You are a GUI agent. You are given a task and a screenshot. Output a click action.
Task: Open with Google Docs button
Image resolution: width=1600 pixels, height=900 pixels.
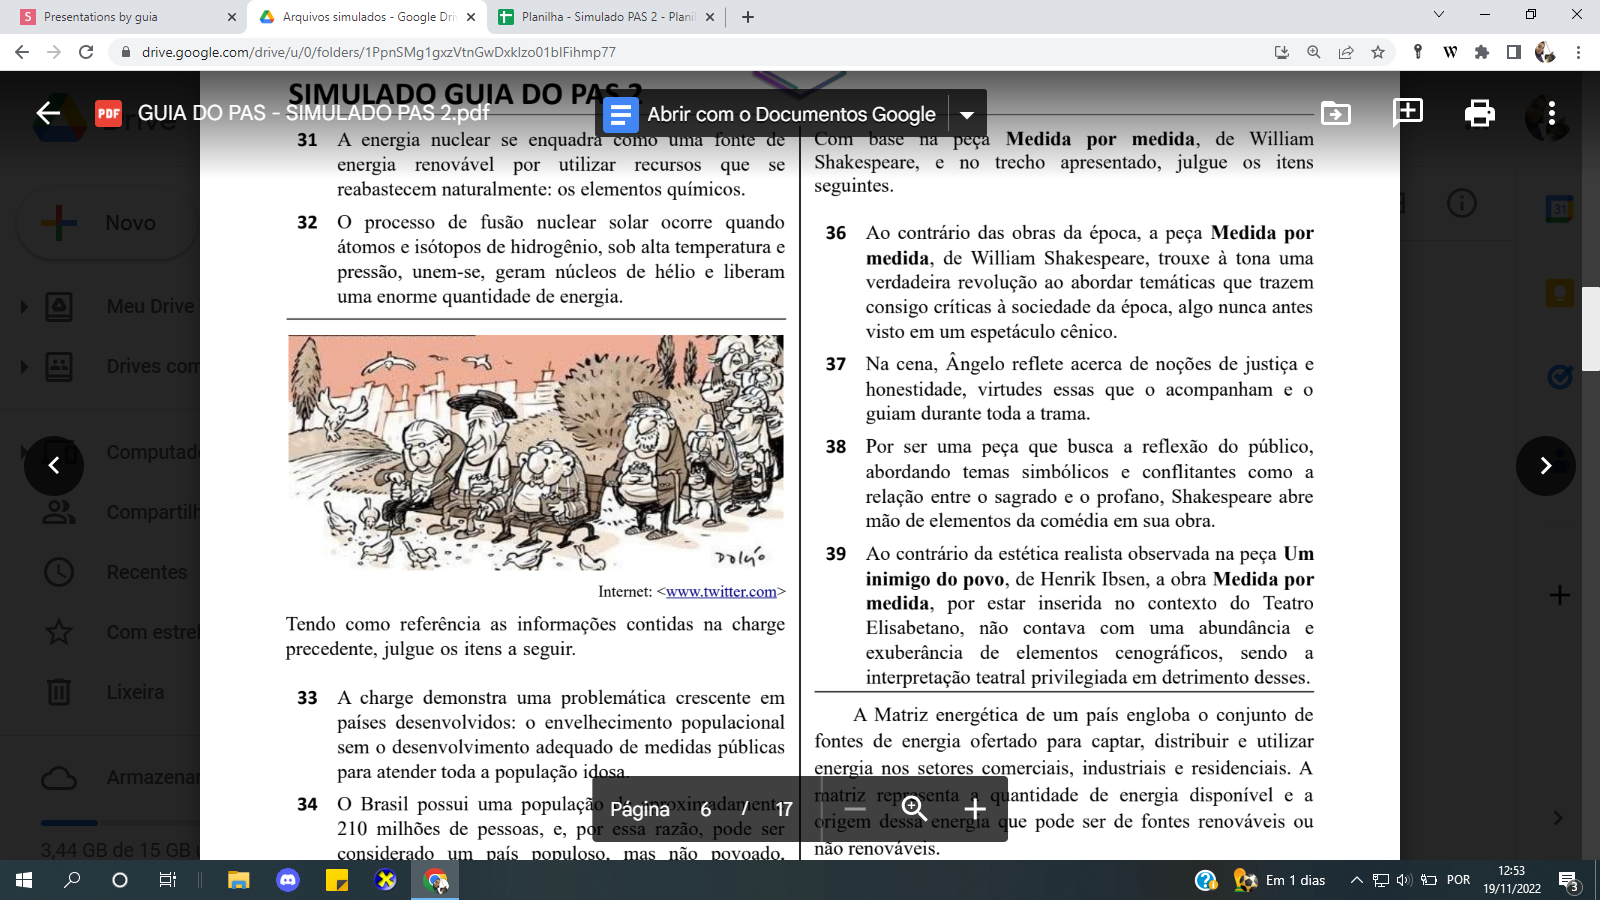coord(771,114)
